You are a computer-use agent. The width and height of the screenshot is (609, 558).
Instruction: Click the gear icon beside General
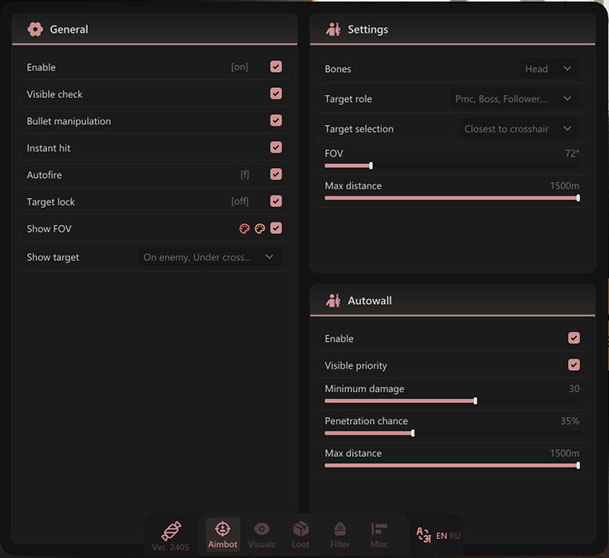36,29
